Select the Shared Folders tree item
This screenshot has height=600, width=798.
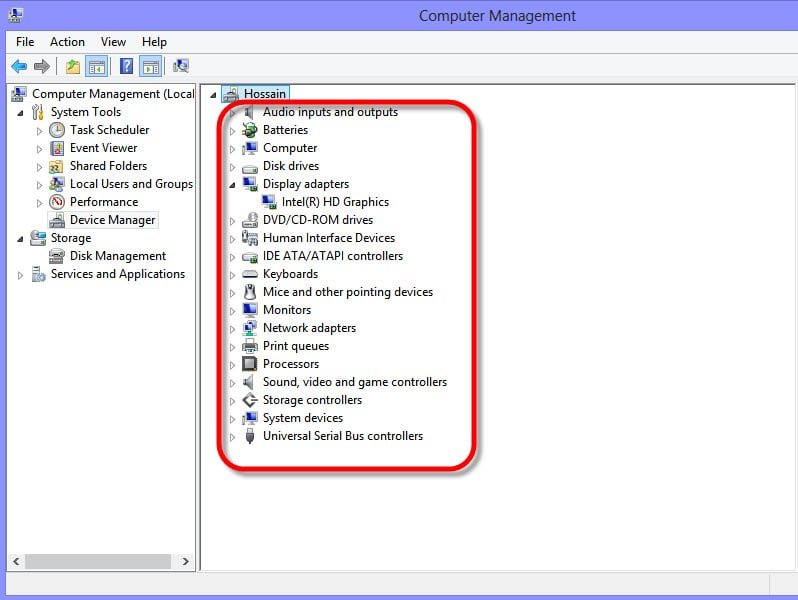click(x=108, y=166)
